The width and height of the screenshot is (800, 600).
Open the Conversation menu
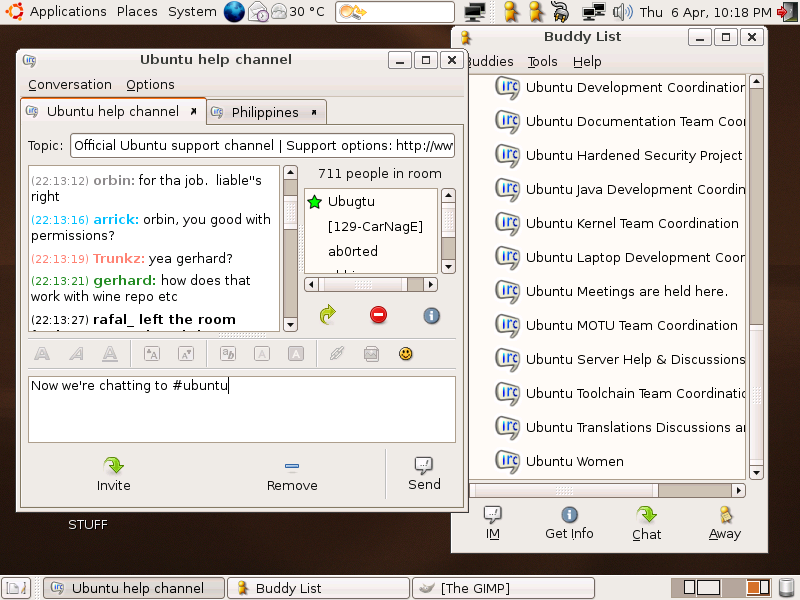point(70,85)
